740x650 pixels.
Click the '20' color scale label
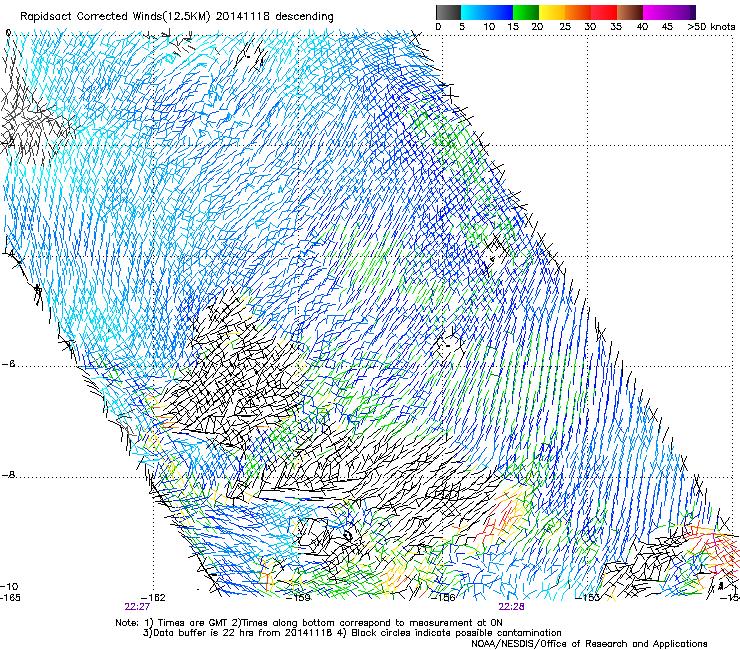(537, 27)
